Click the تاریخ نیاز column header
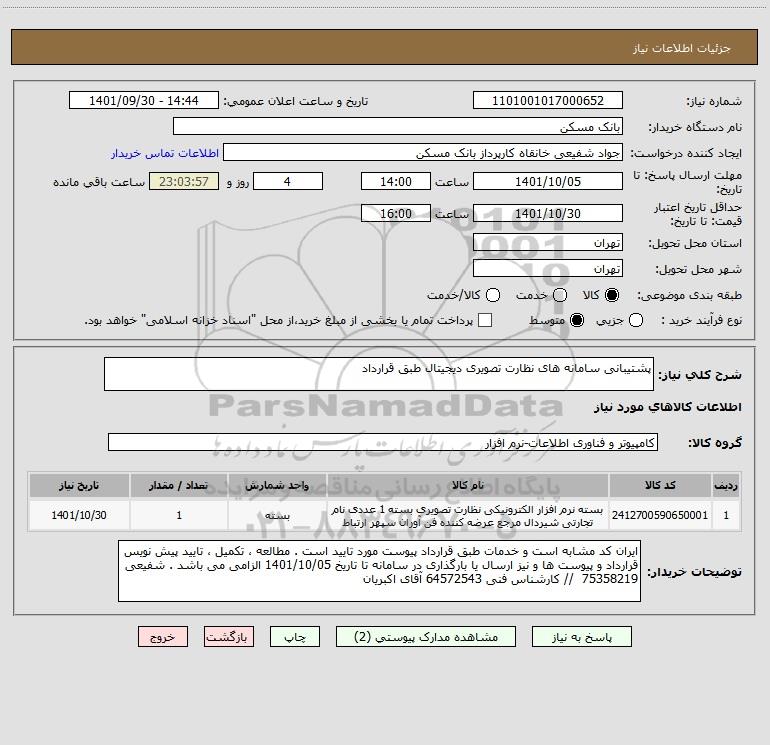770x745 pixels. click(79, 485)
